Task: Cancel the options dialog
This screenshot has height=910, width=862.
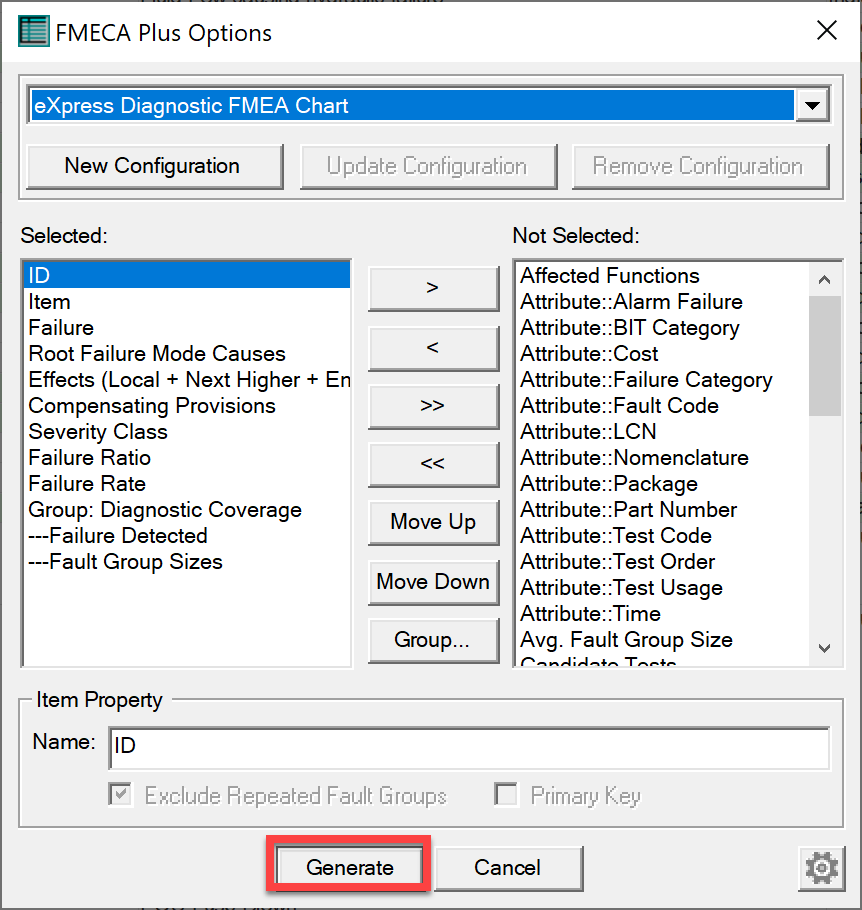Action: (x=508, y=868)
